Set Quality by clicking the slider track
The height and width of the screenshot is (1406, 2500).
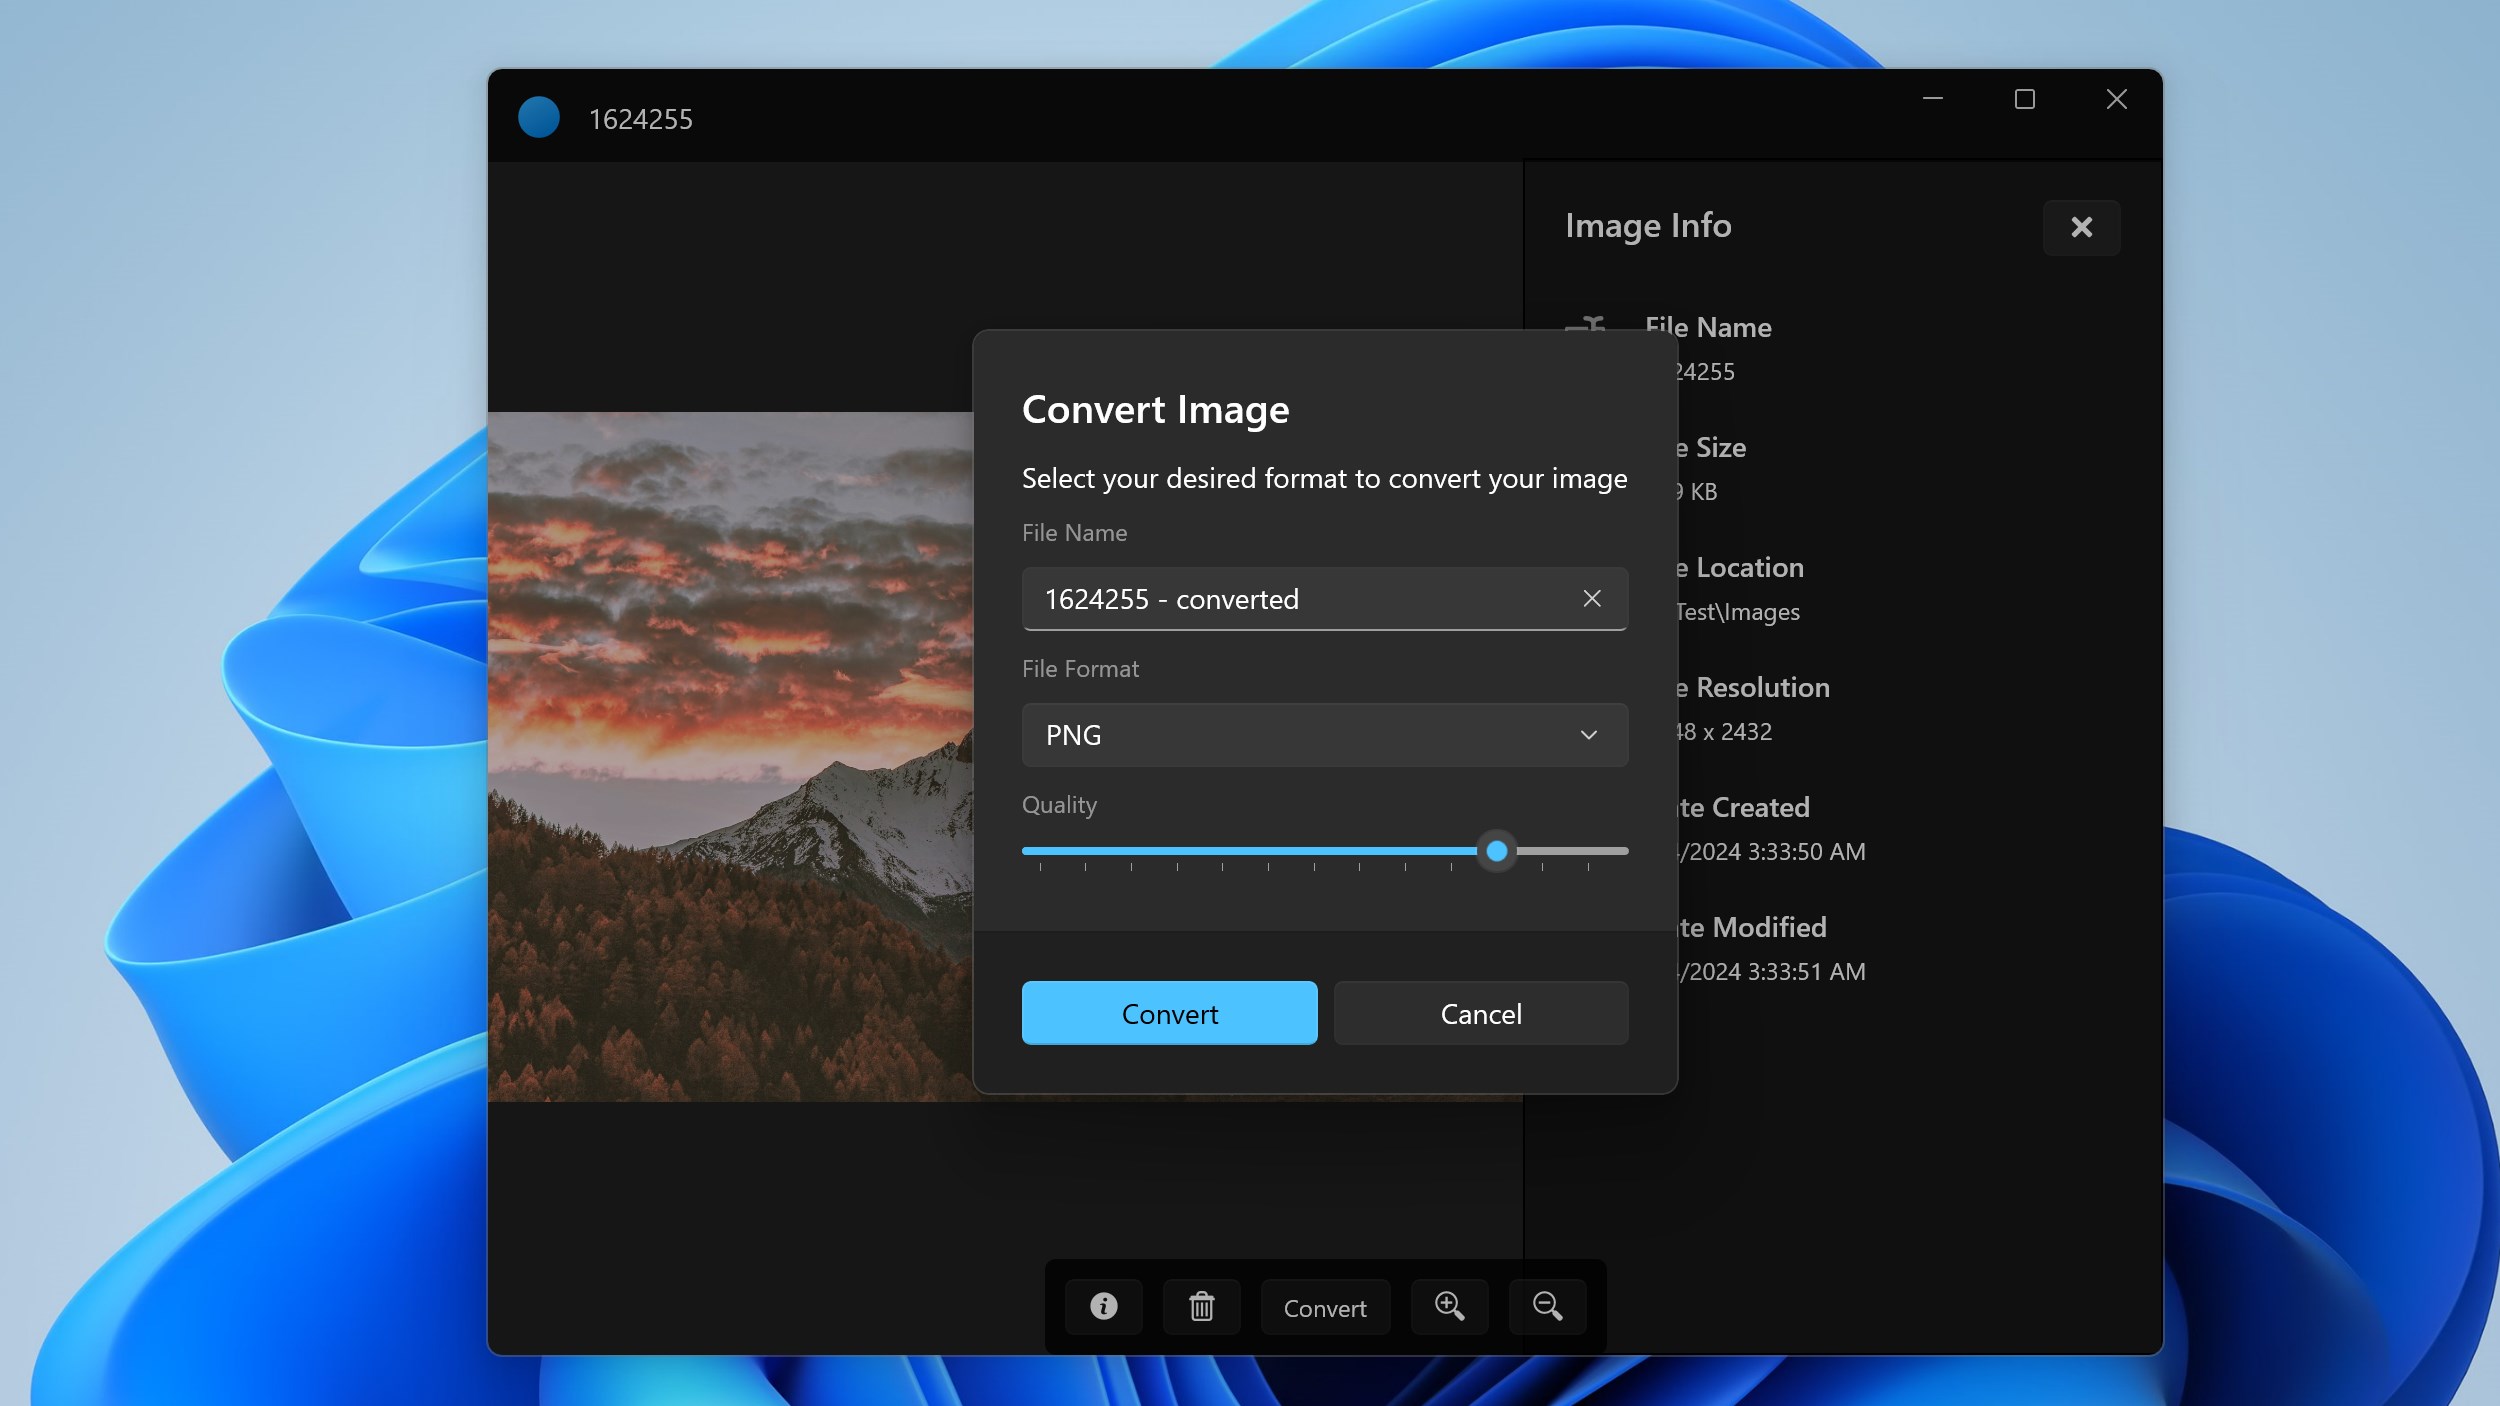coord(1250,851)
